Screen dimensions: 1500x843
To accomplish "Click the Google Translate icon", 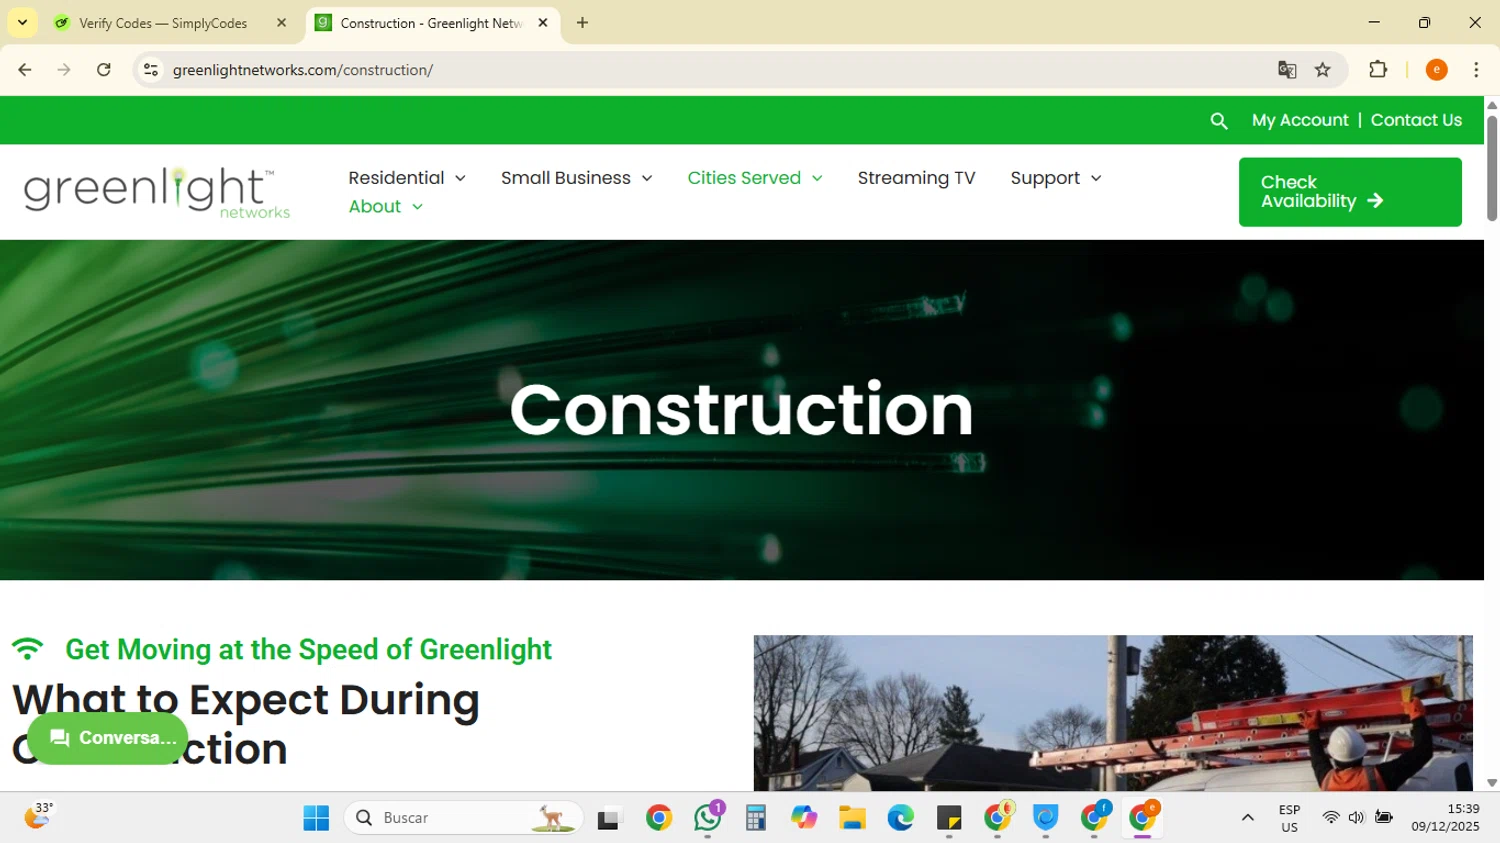I will (1287, 70).
